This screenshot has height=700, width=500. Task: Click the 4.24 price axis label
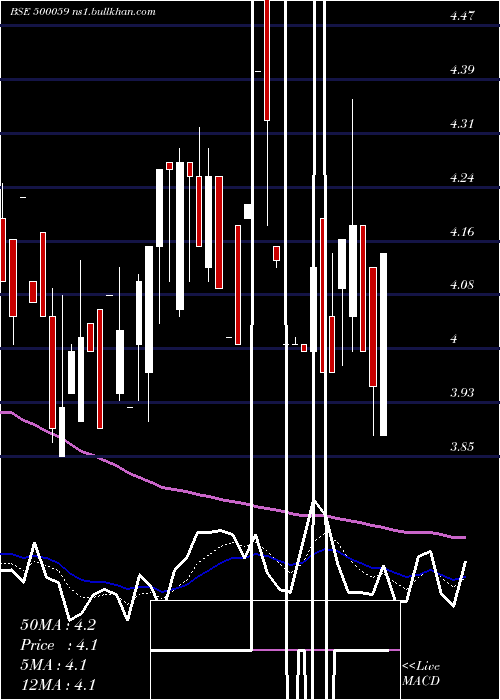pyautogui.click(x=462, y=178)
